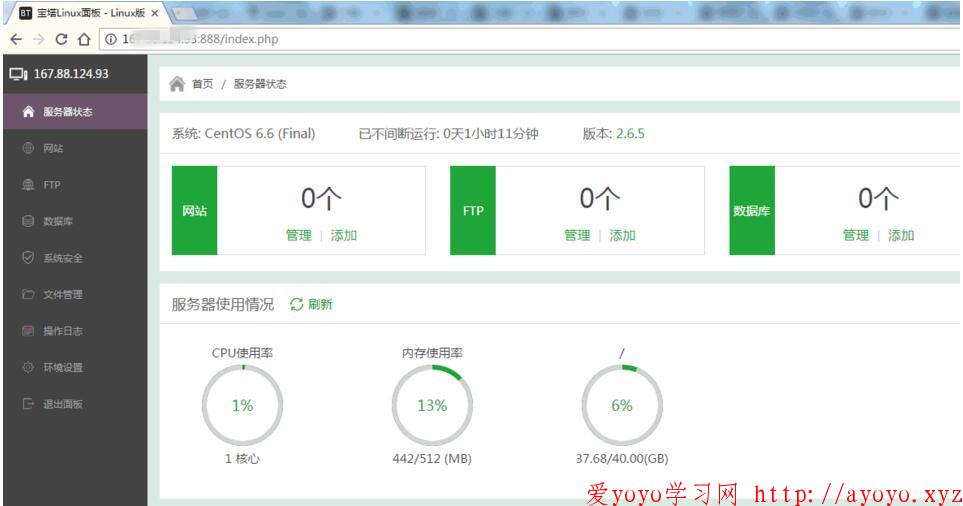Image resolution: width=963 pixels, height=506 pixels.
Task: Click the database cylinder sidebar icon
Action: coord(28,221)
